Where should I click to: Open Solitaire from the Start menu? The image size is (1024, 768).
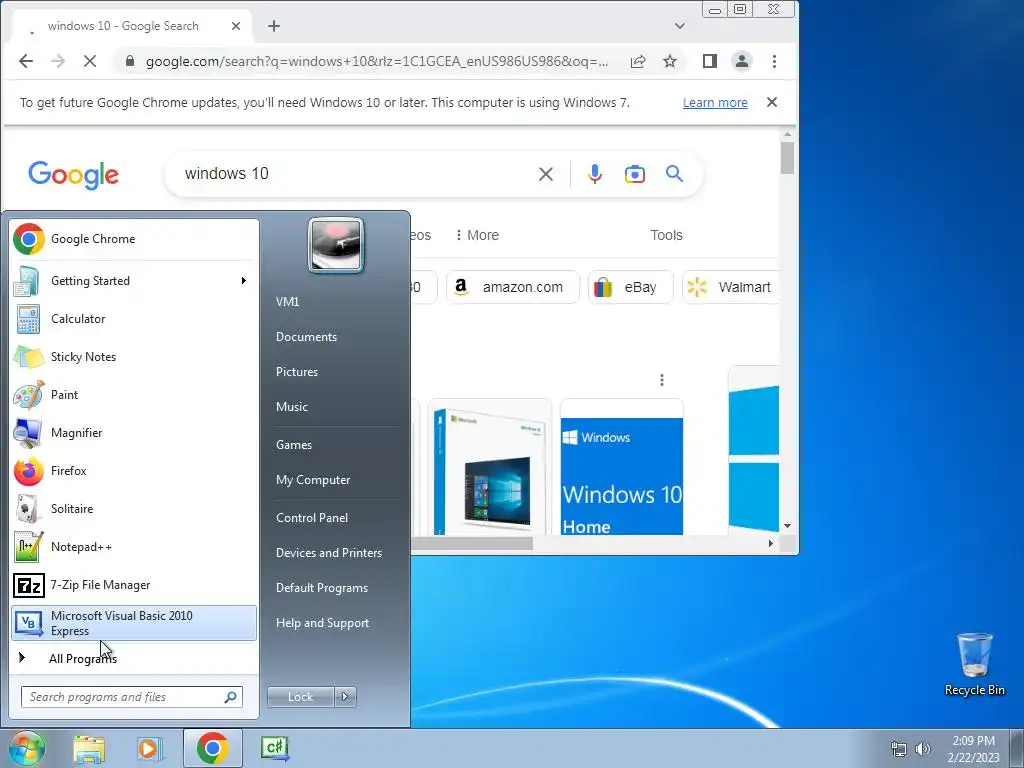point(134,509)
